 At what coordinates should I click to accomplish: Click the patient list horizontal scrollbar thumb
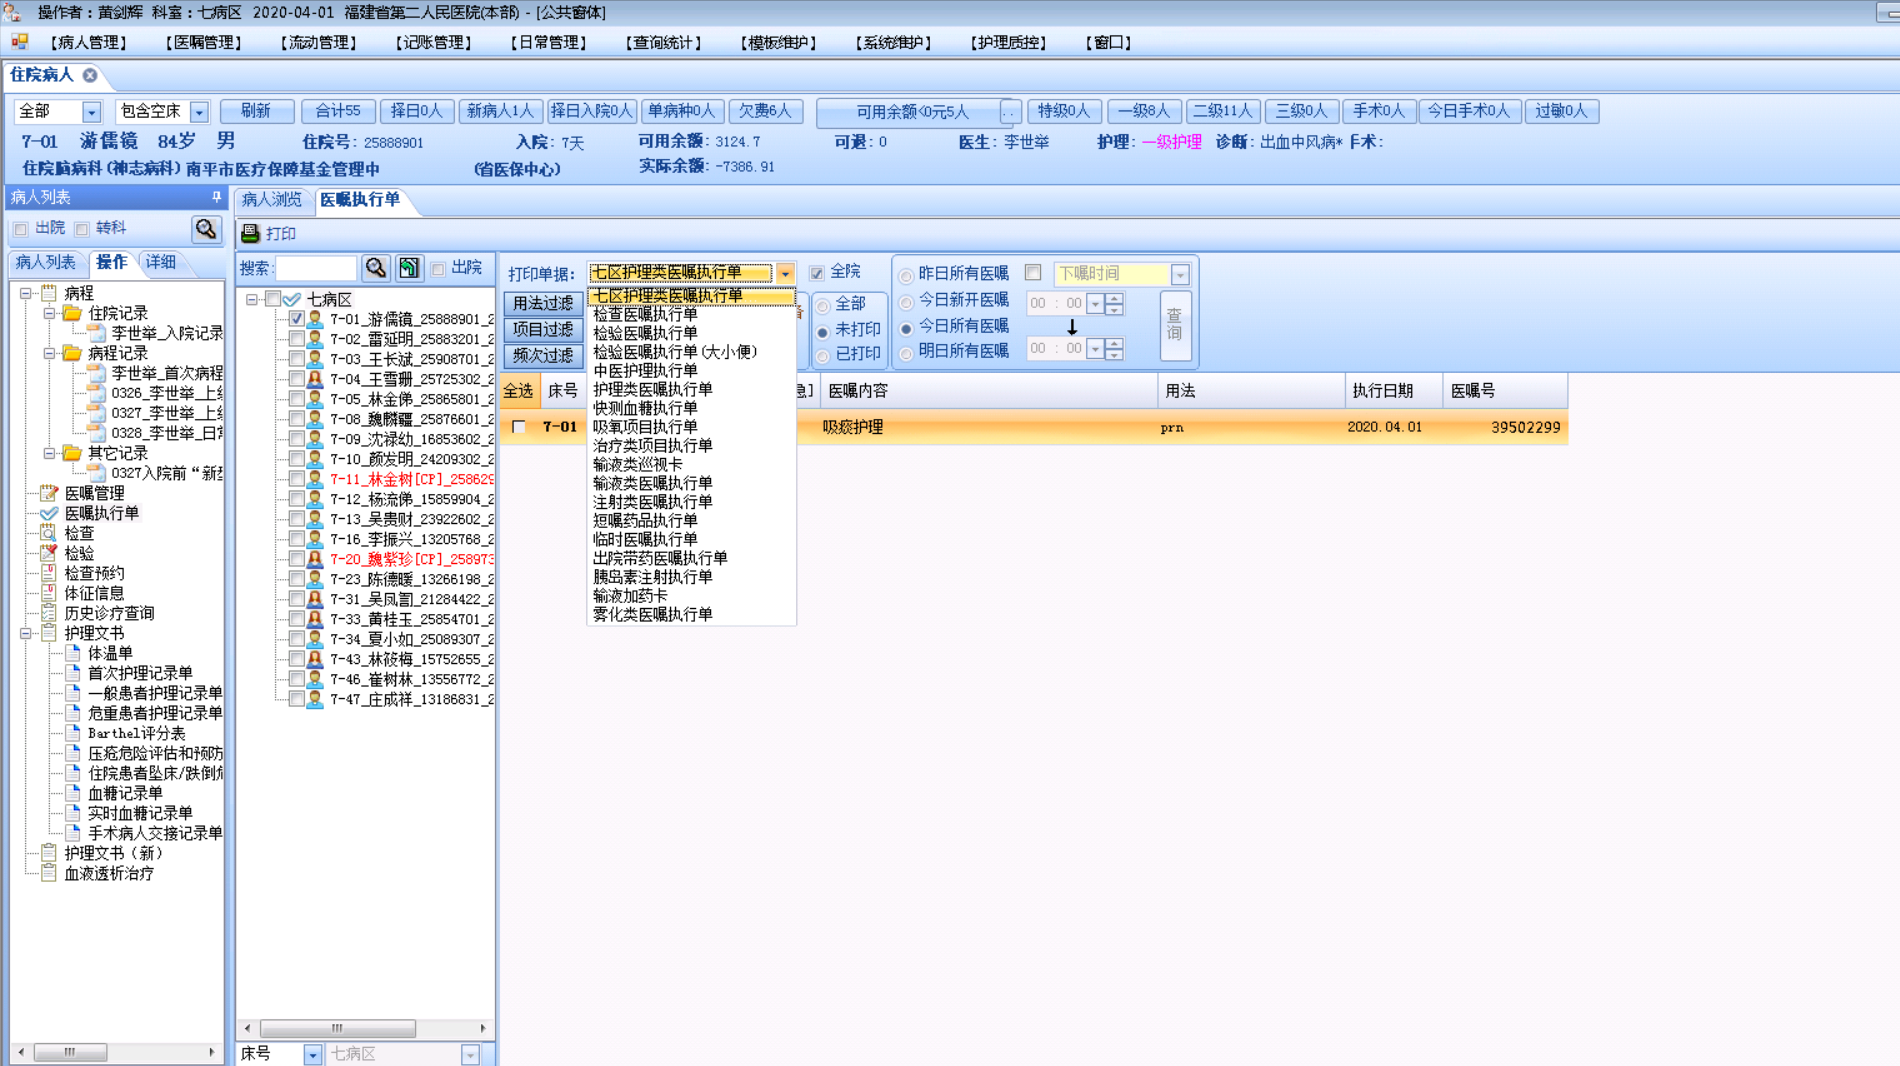pyautogui.click(x=338, y=1028)
